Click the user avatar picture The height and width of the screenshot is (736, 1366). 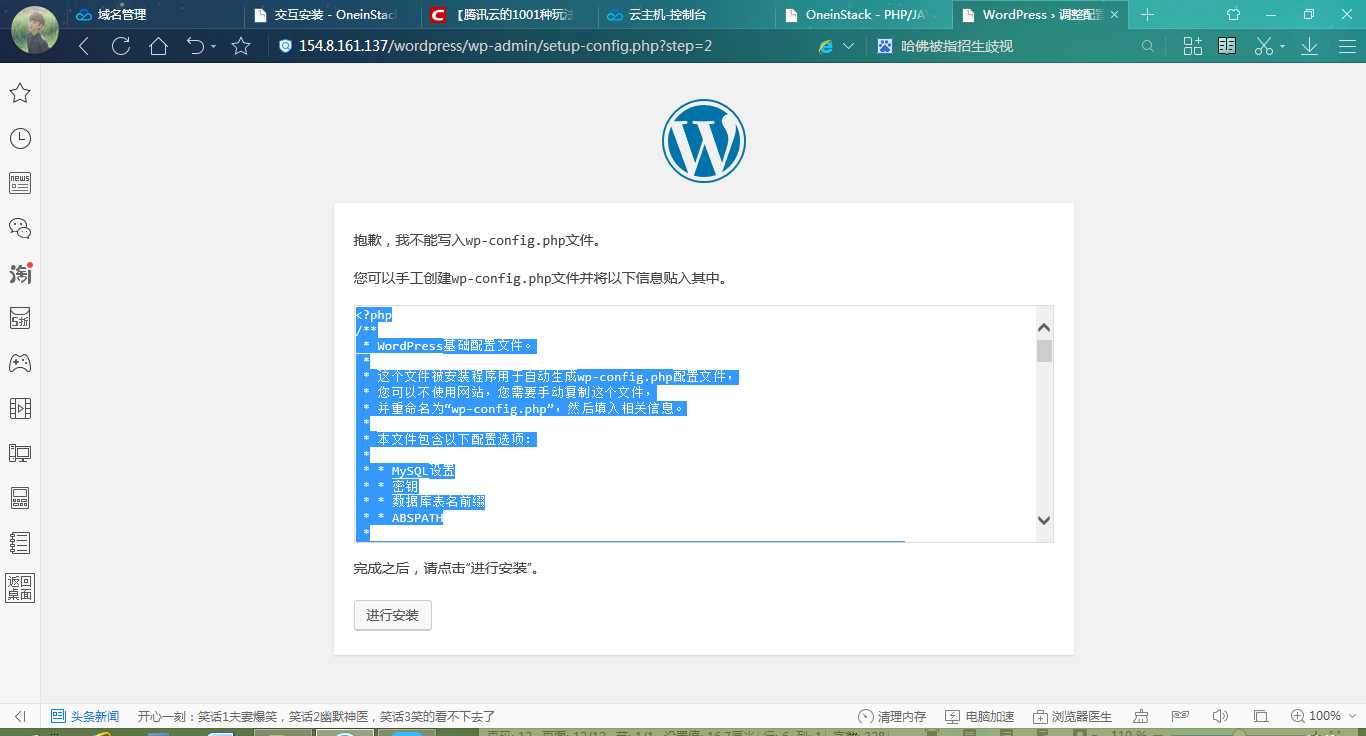point(34,30)
